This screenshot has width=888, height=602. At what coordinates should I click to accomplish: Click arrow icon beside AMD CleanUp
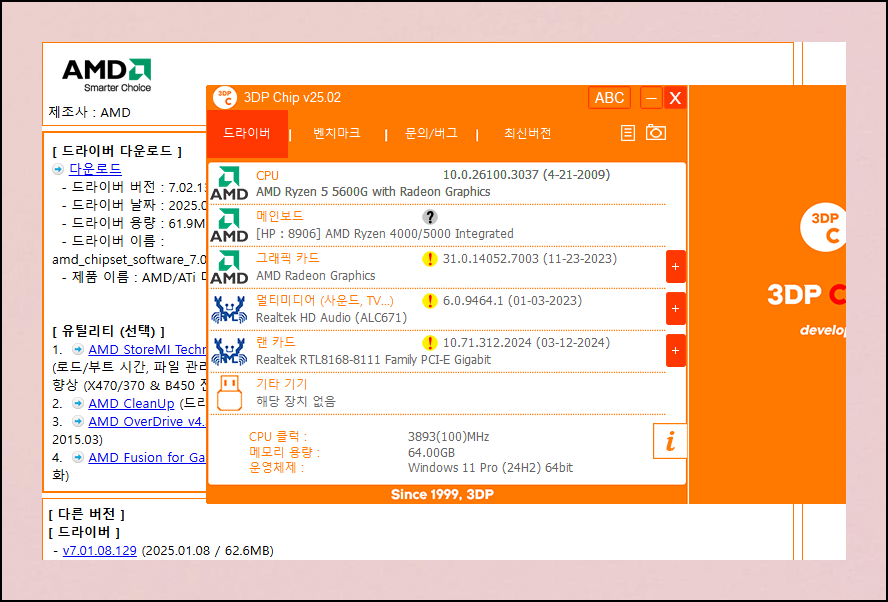tap(78, 404)
